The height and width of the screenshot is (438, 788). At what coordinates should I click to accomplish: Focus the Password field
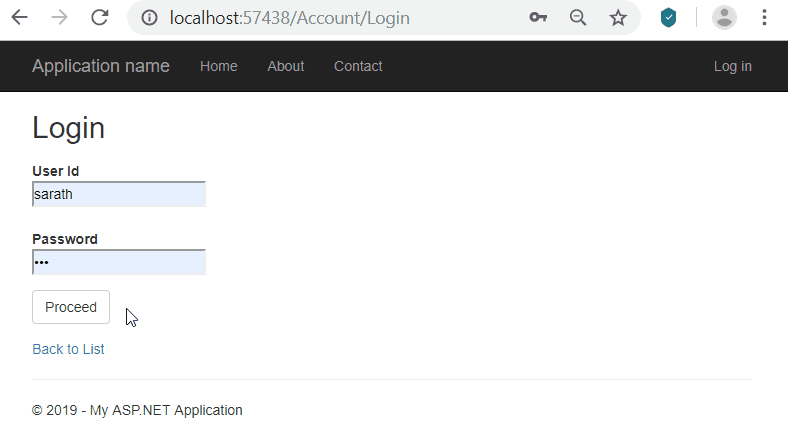119,262
